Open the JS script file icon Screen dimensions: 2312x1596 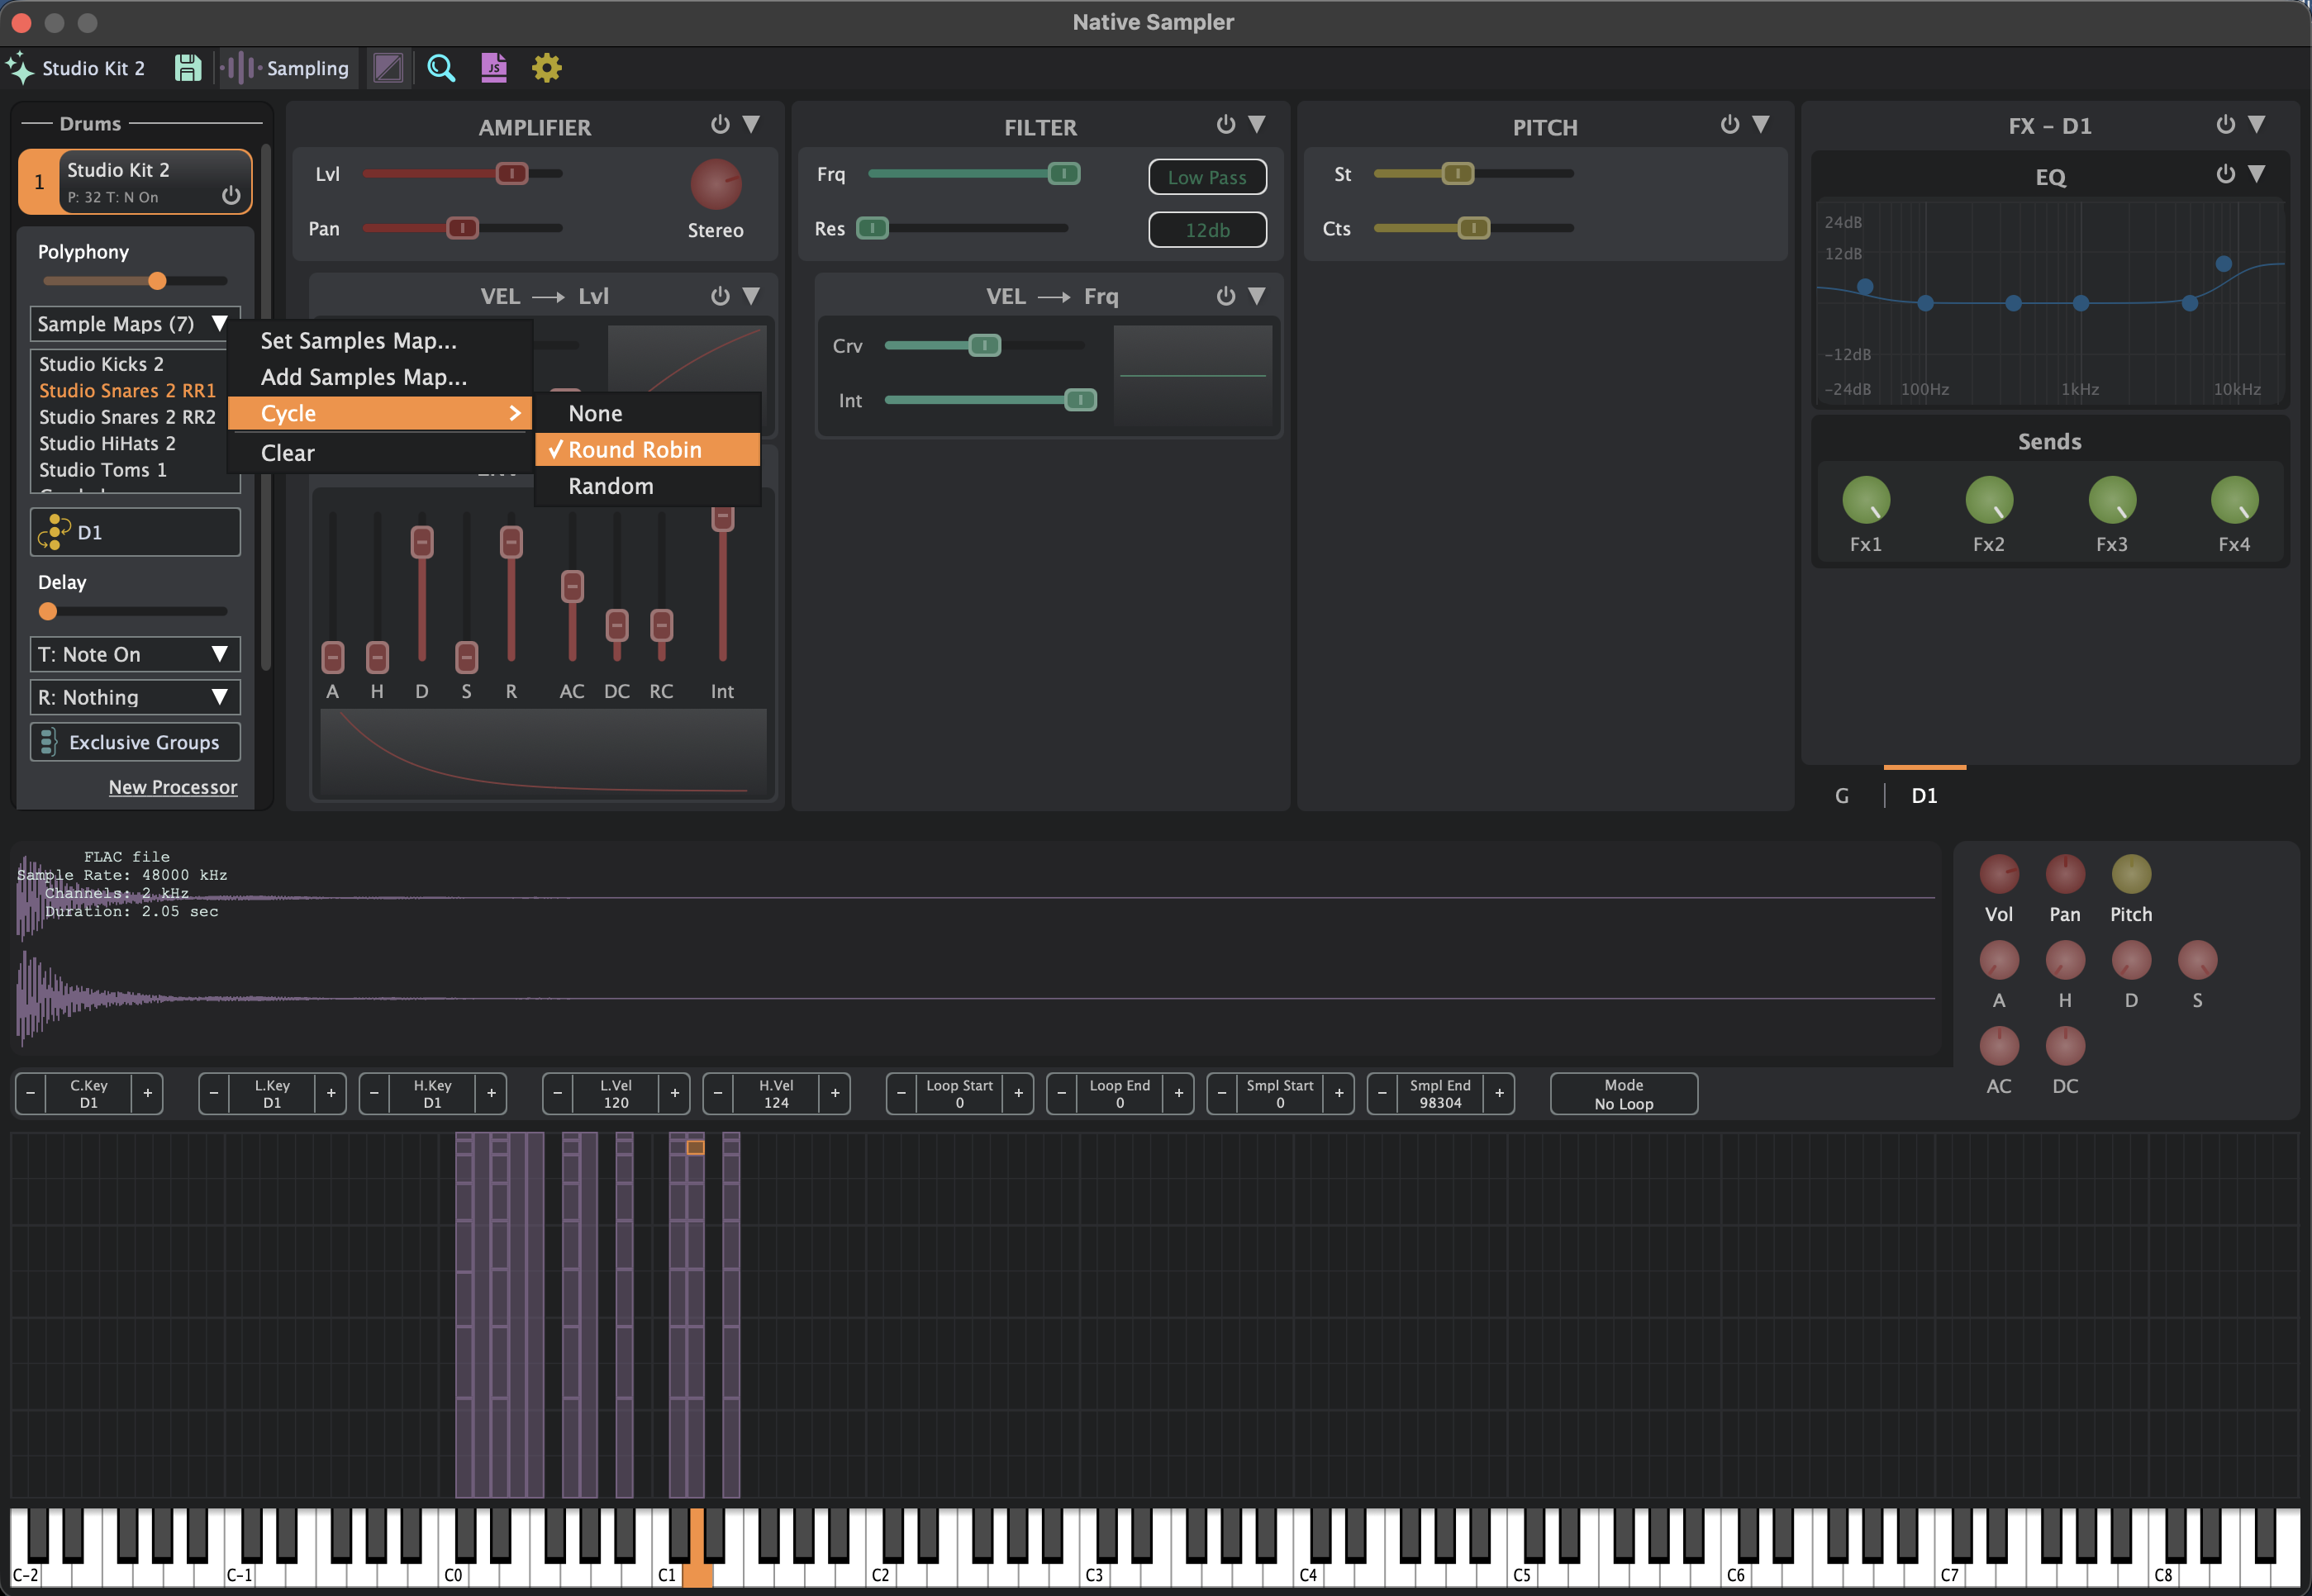pos(494,68)
